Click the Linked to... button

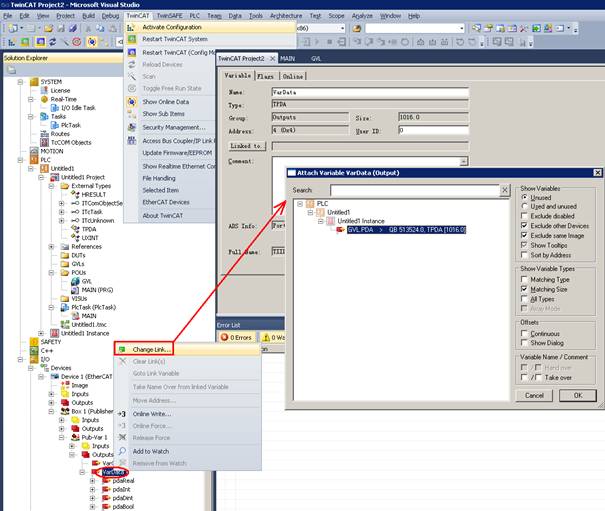(245, 145)
